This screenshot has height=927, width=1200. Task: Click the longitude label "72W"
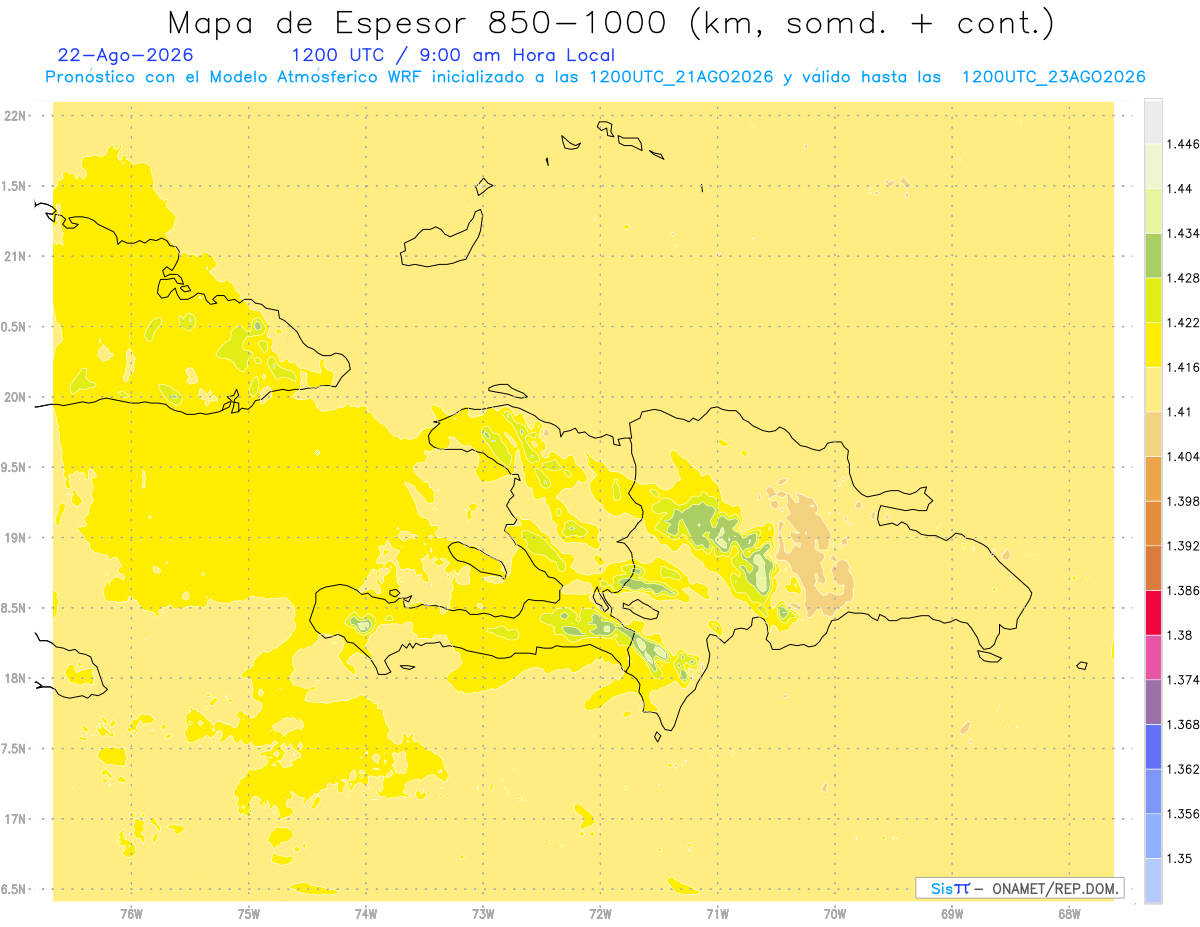[x=600, y=914]
